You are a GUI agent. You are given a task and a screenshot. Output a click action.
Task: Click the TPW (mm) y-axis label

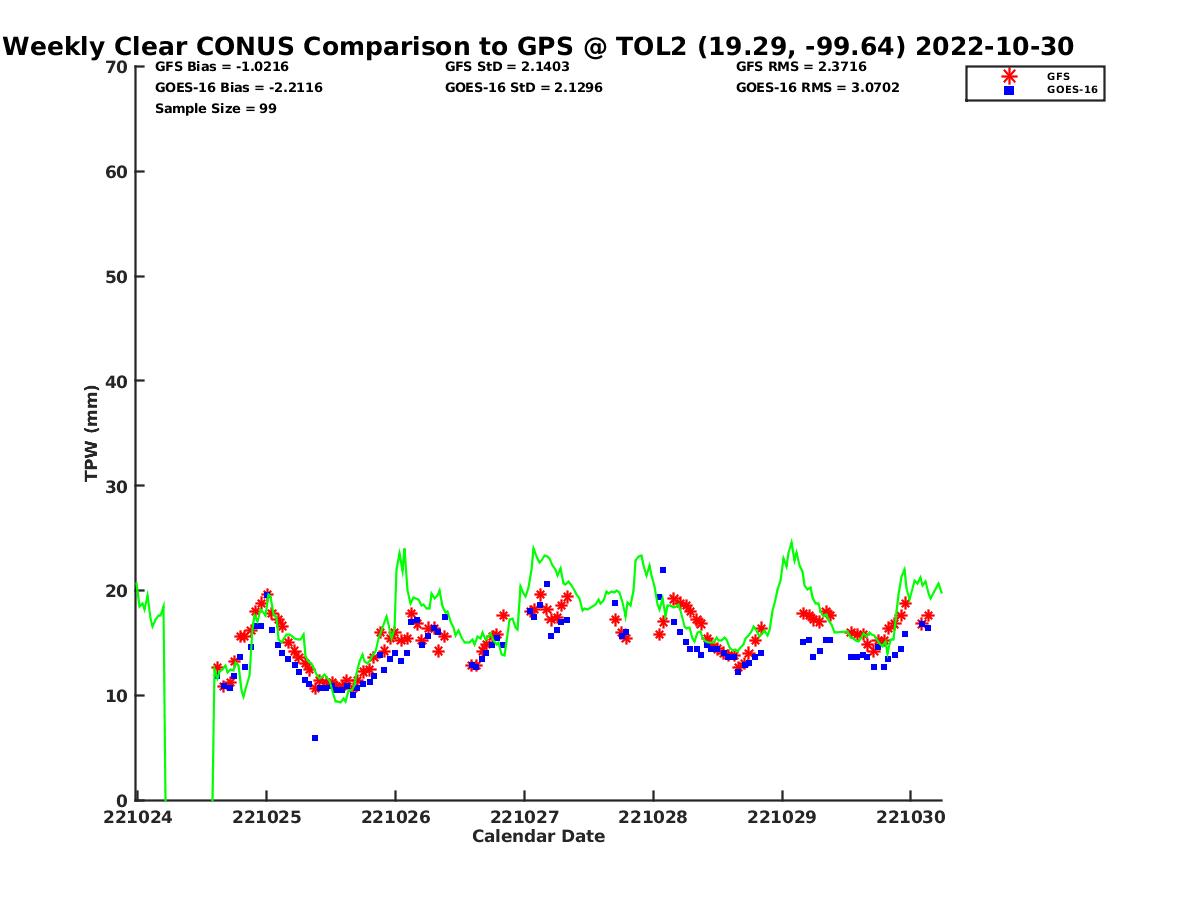tap(92, 433)
